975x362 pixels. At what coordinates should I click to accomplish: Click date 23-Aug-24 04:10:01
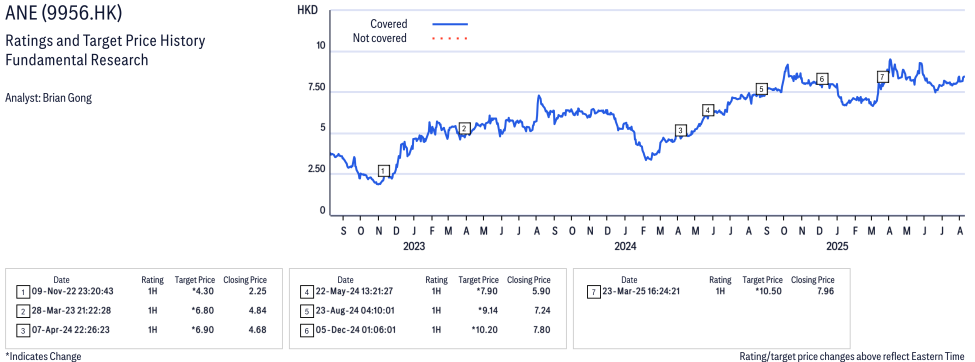(x=356, y=310)
